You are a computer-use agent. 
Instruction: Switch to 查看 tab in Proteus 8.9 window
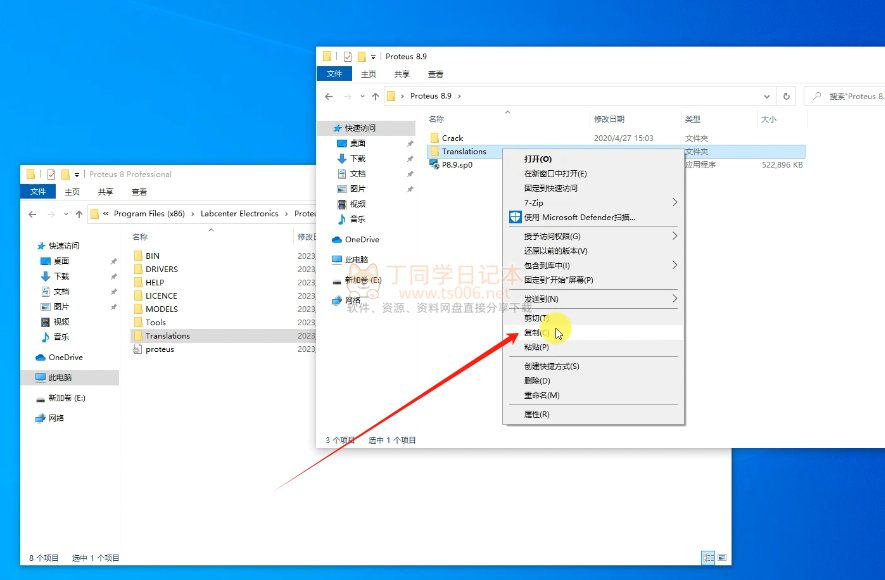coord(435,74)
